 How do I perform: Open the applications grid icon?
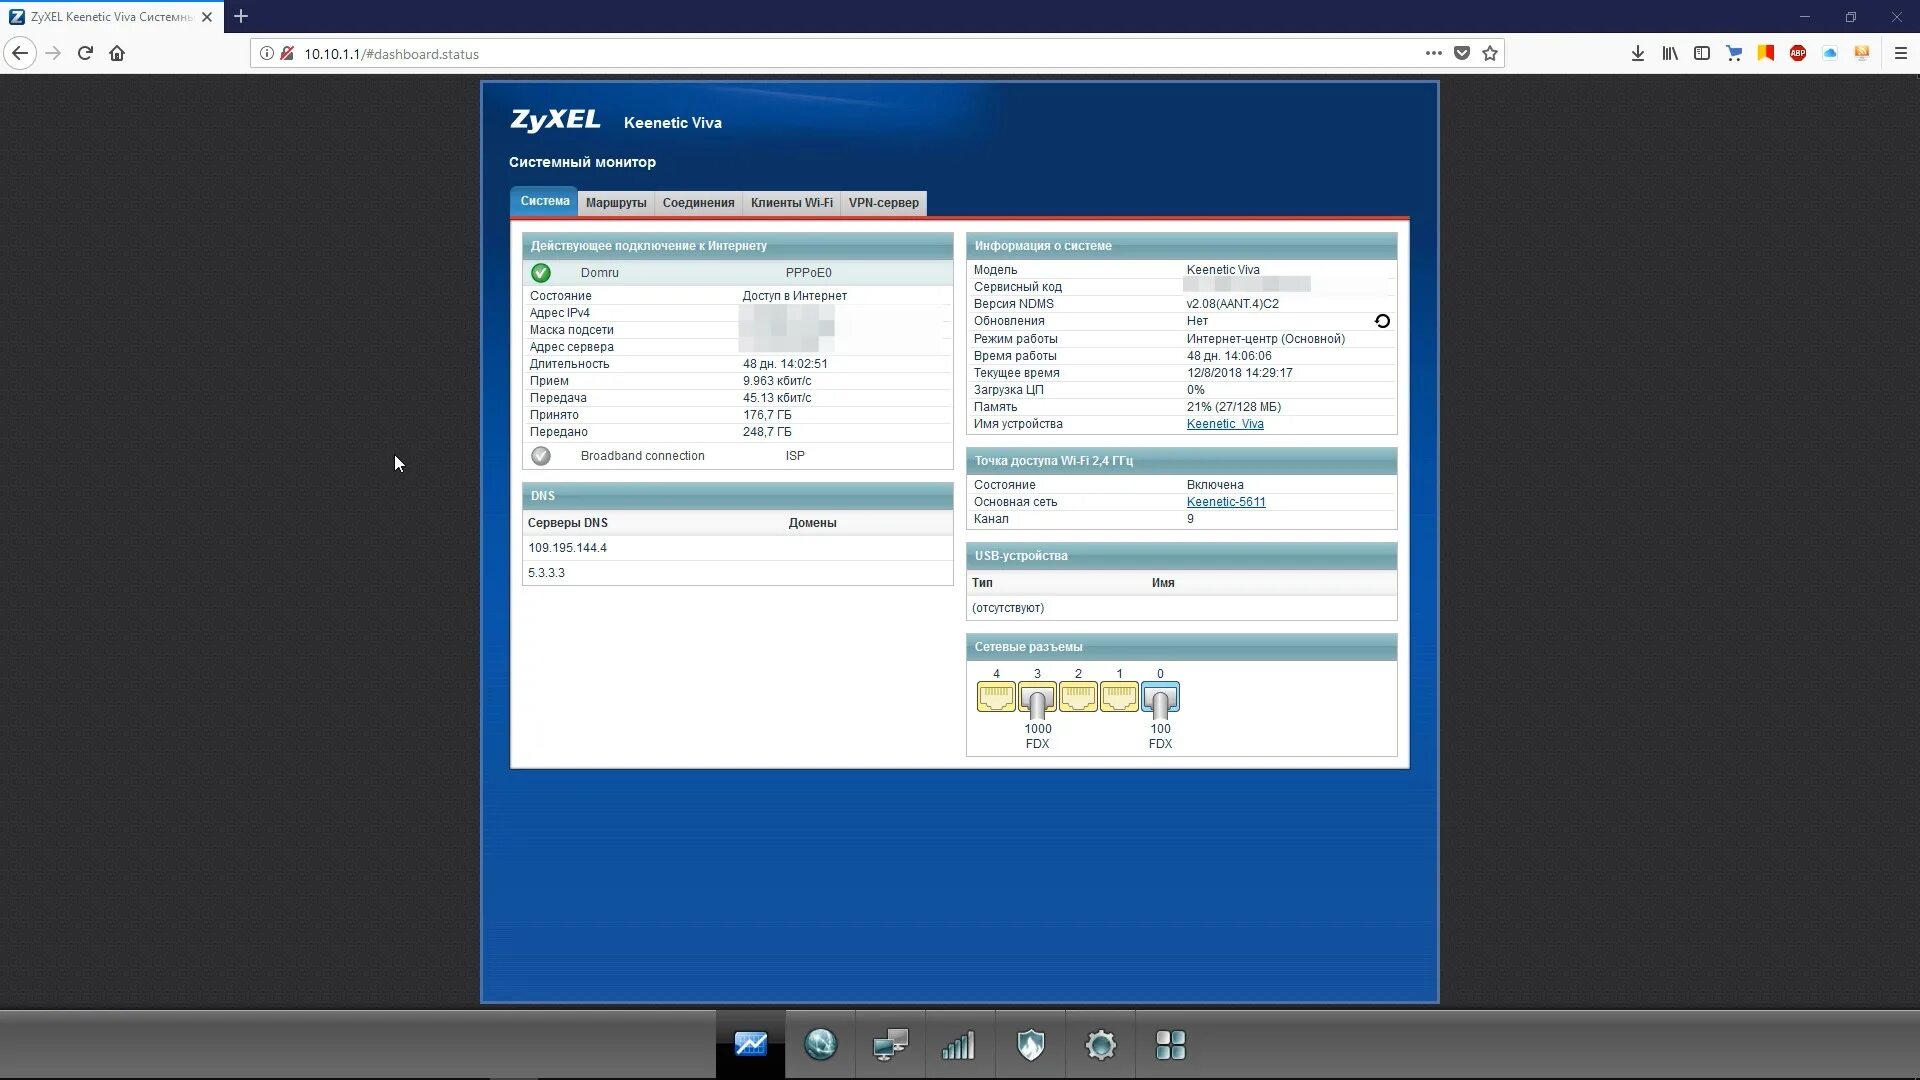pos(1170,1045)
